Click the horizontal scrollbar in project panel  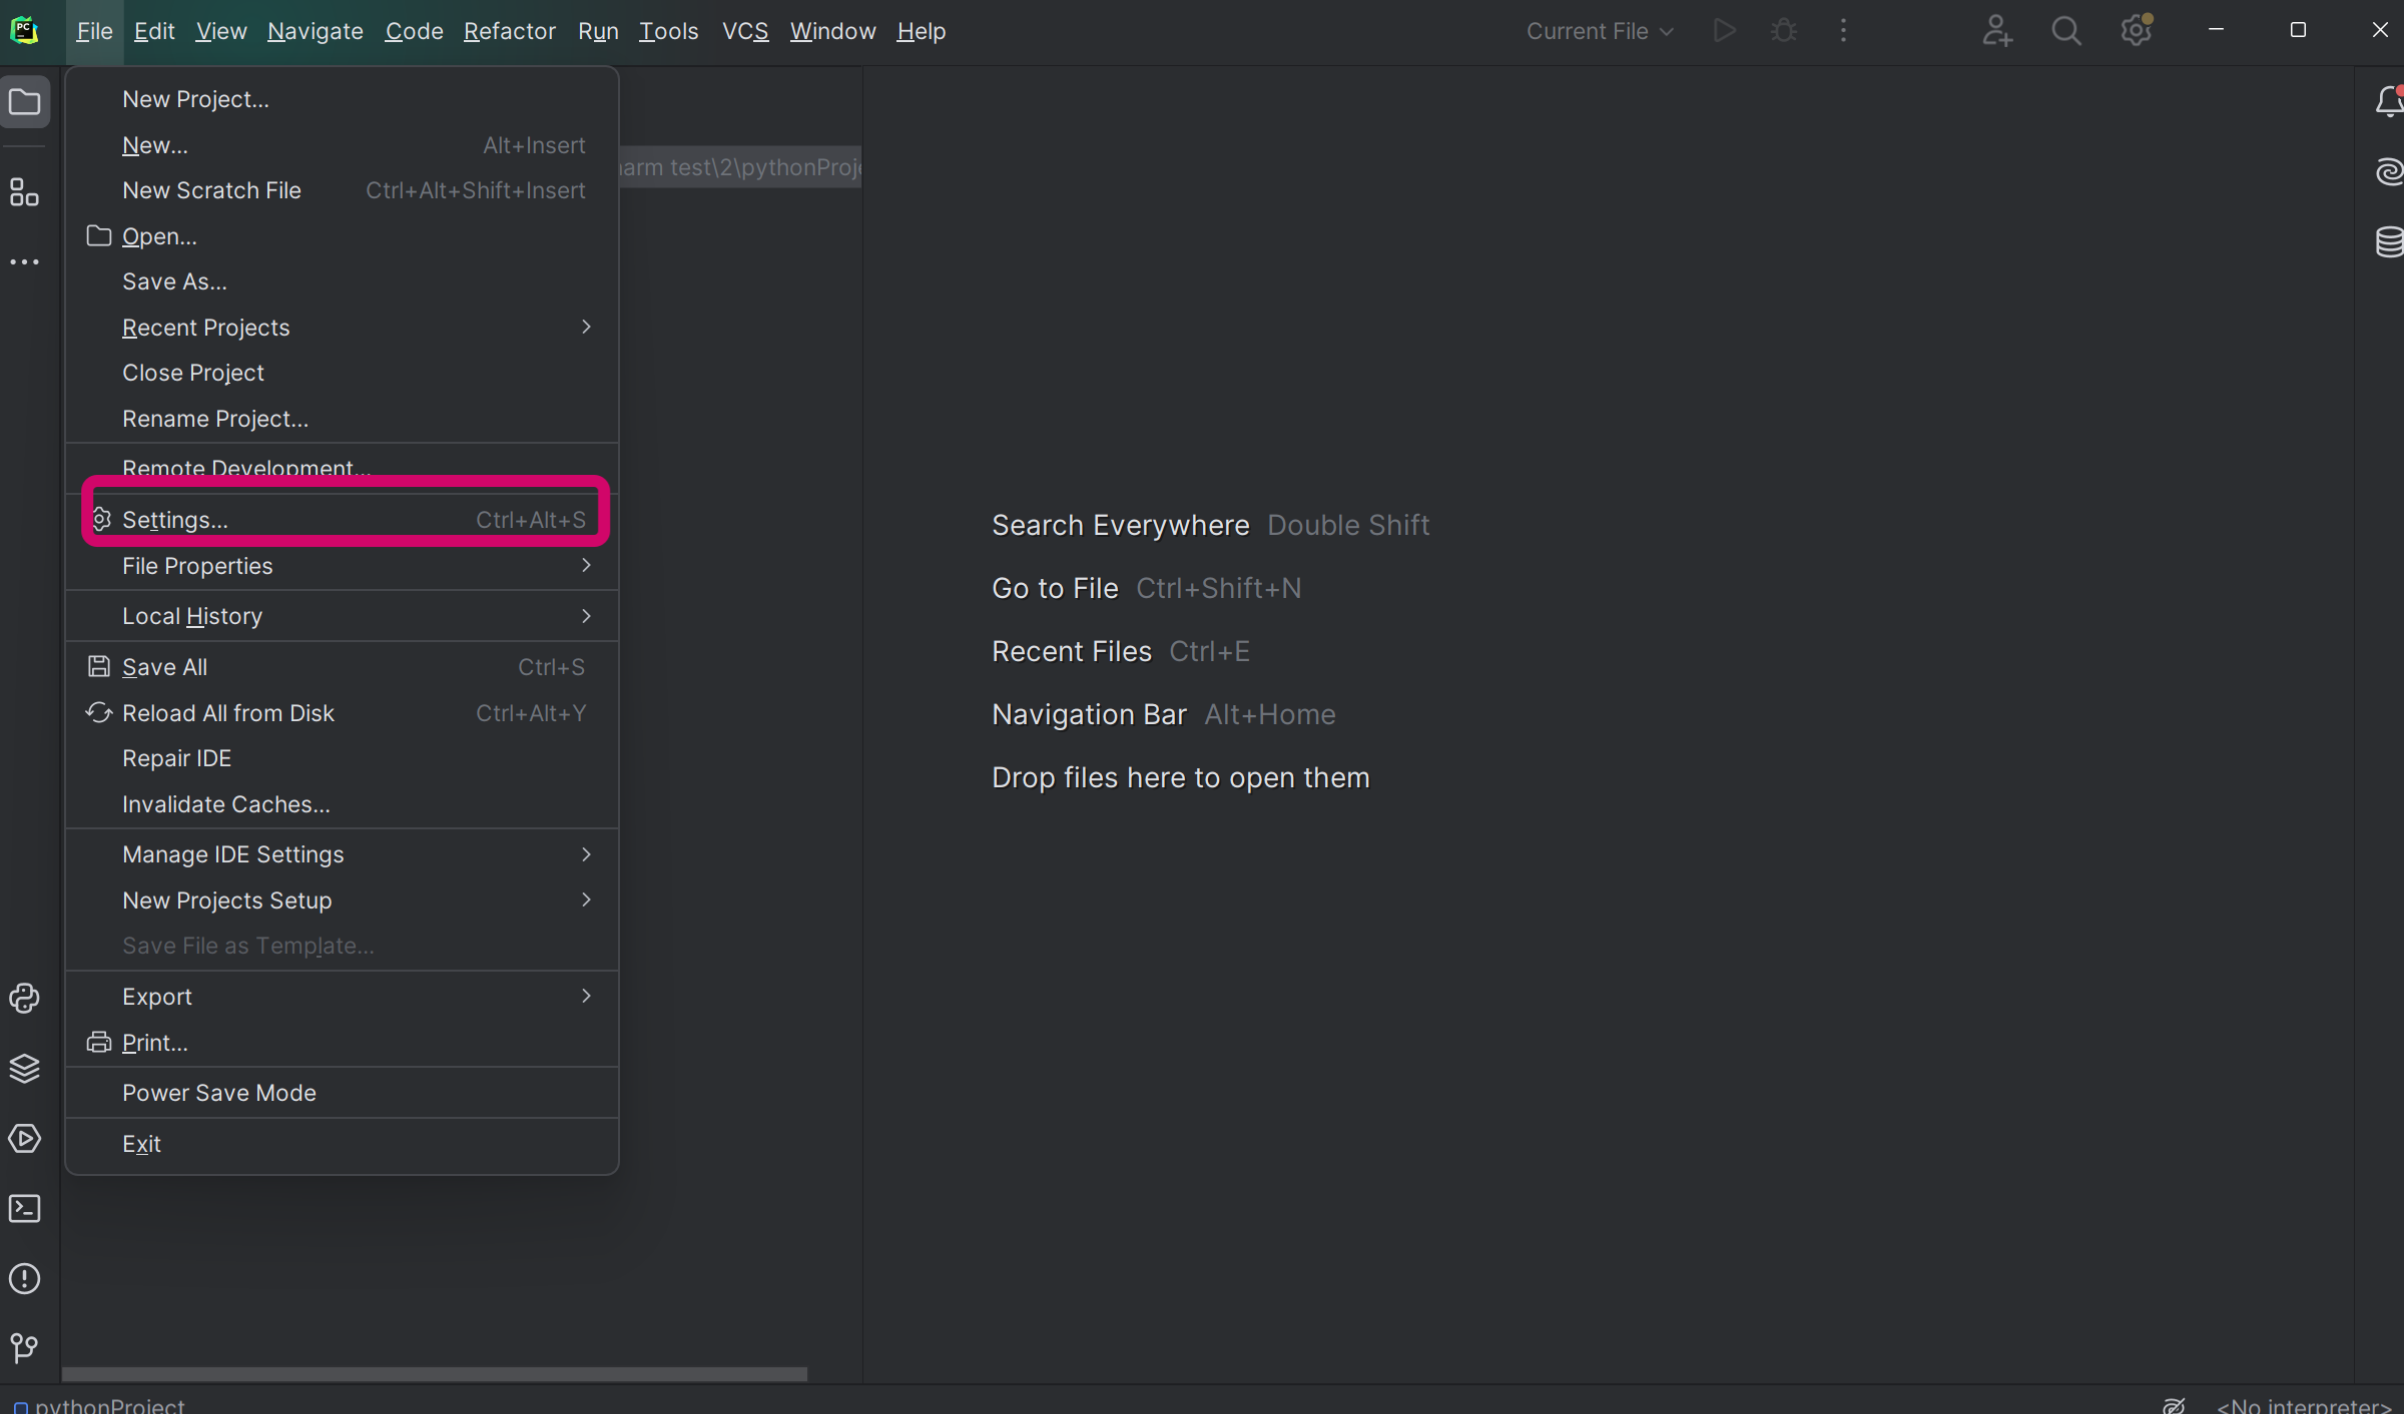click(x=434, y=1374)
